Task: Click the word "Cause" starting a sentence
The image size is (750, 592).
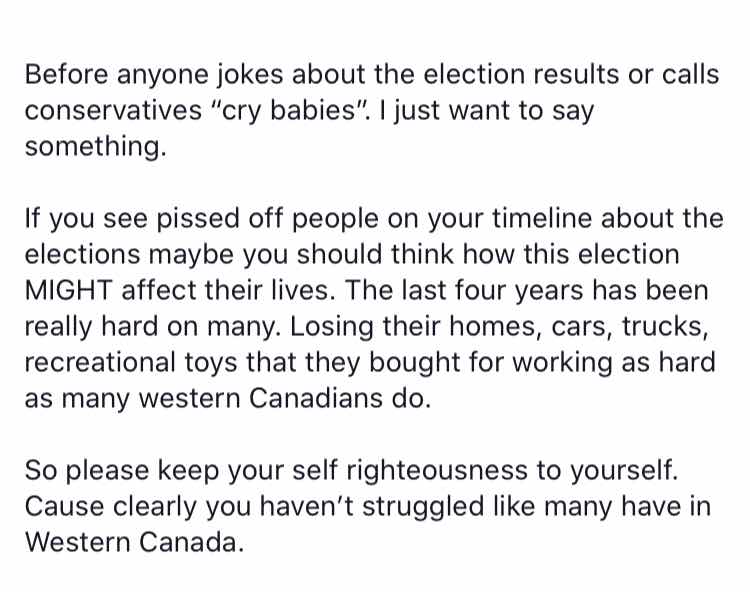Action: tap(64, 506)
